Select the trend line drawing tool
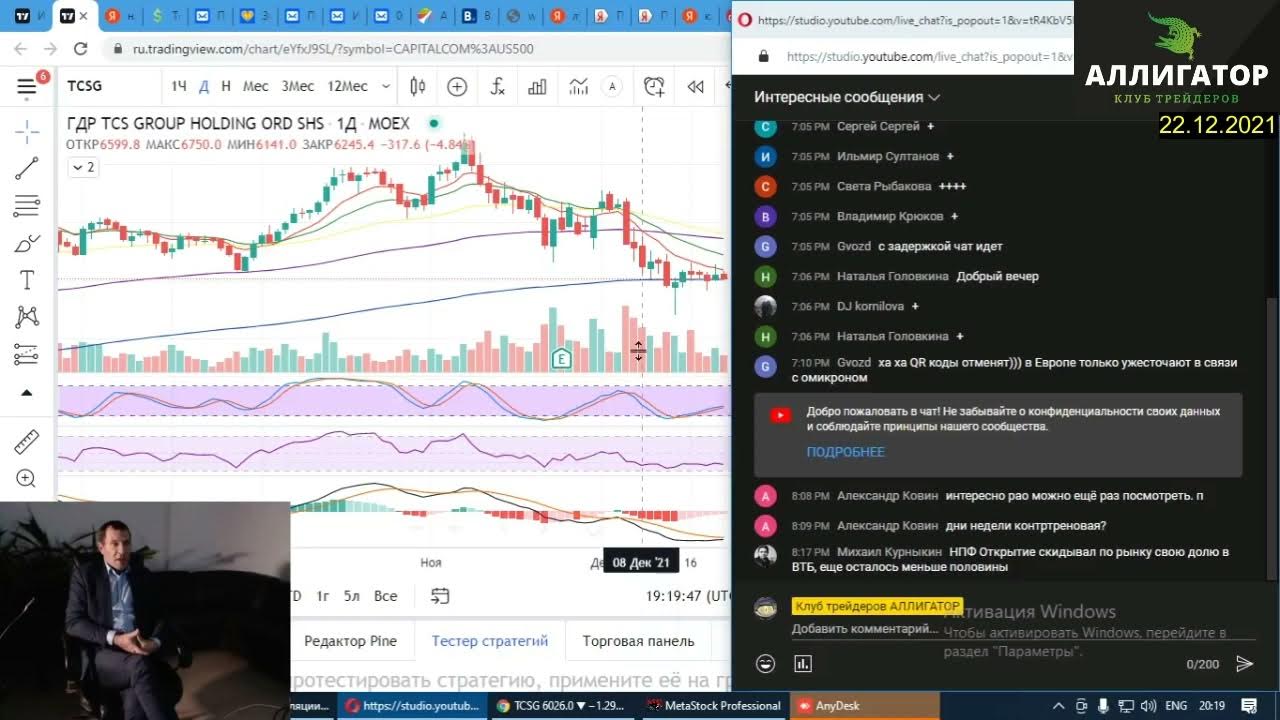Screen dimensions: 1280x720 [x=26, y=168]
